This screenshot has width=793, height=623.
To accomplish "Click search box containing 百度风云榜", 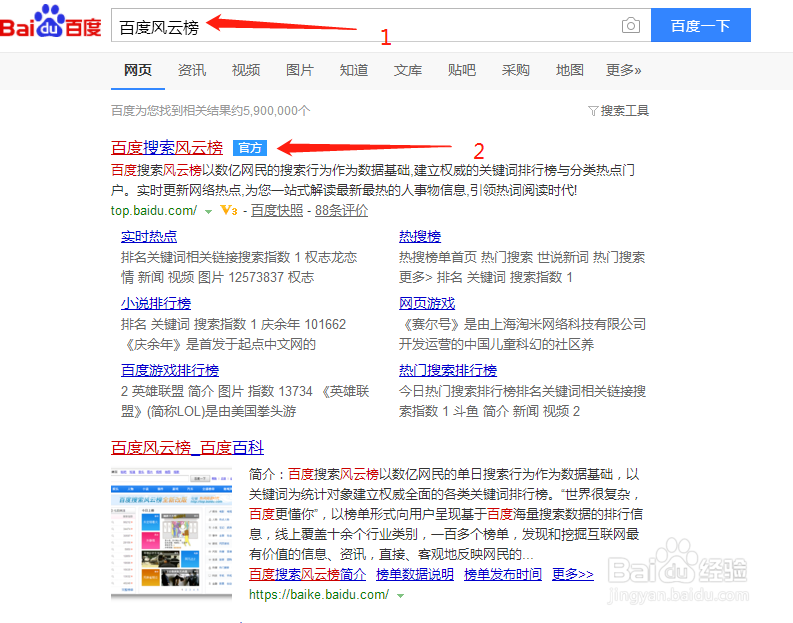I will click(381, 25).
